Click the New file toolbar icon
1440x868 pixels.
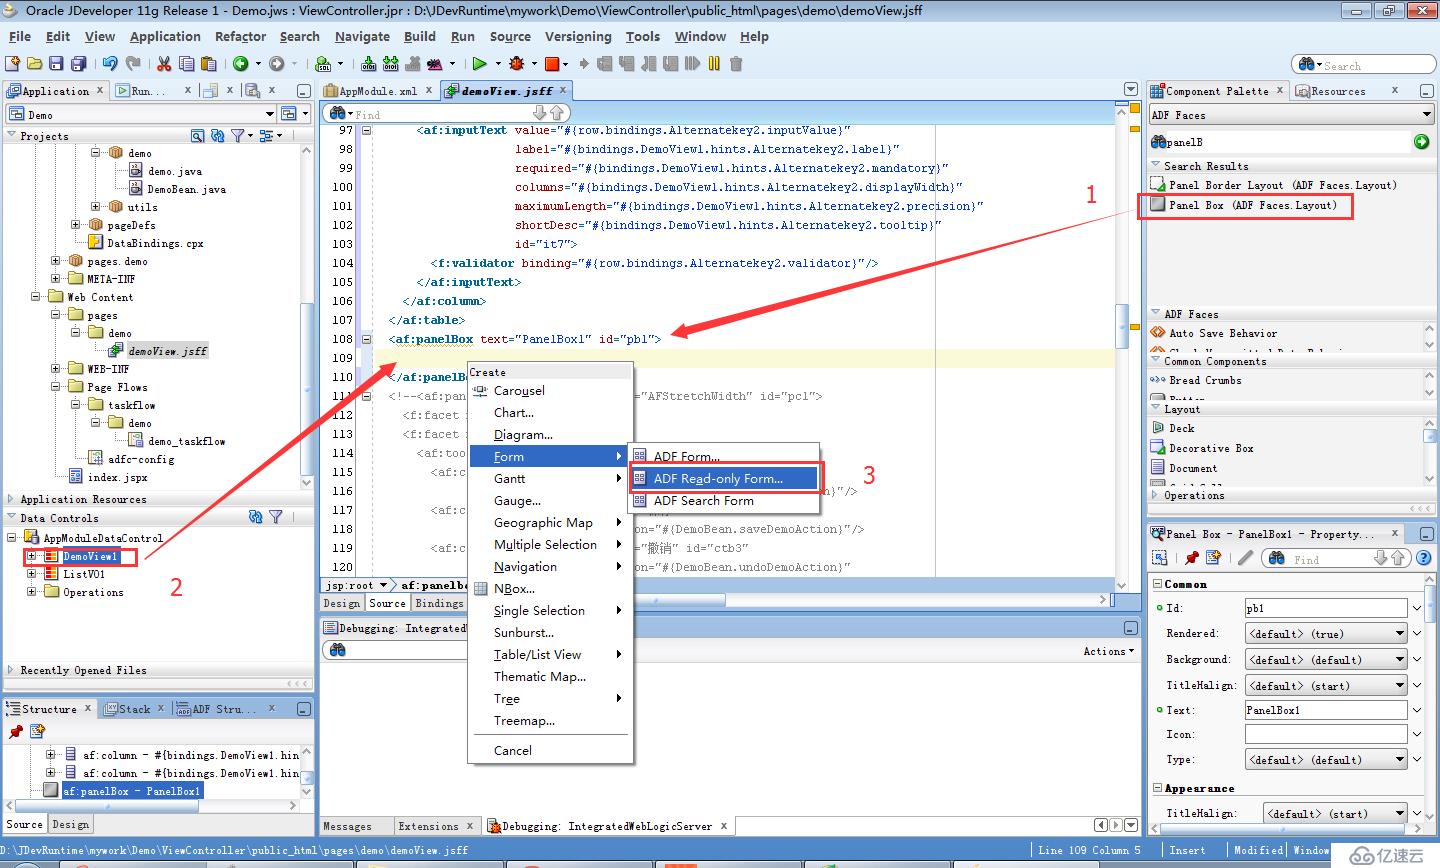(13, 63)
